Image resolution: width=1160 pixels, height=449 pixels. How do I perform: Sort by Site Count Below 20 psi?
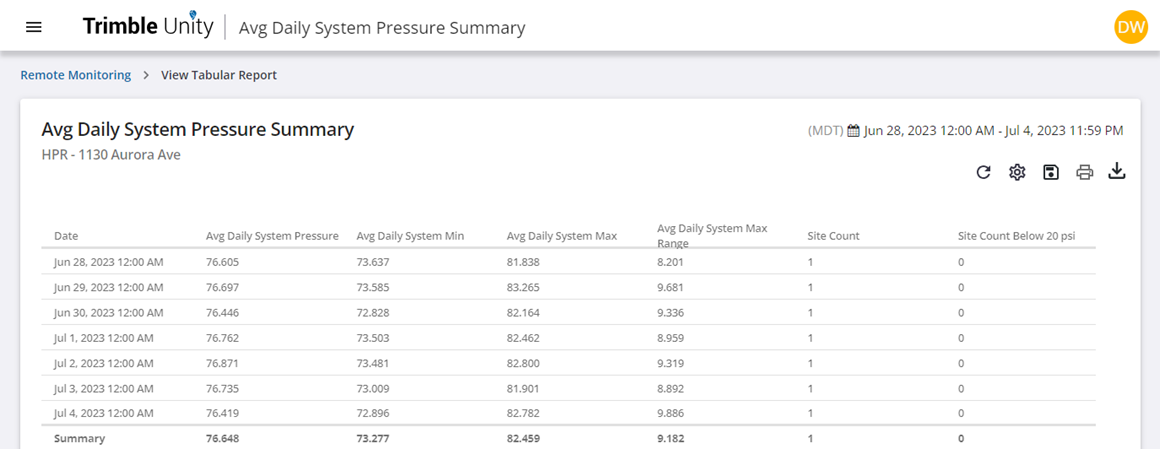1016,236
